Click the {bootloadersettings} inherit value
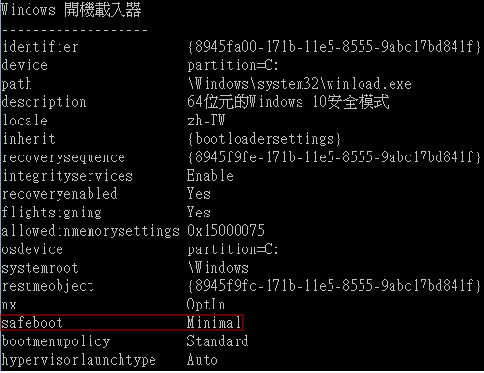The image size is (484, 373). [264, 139]
